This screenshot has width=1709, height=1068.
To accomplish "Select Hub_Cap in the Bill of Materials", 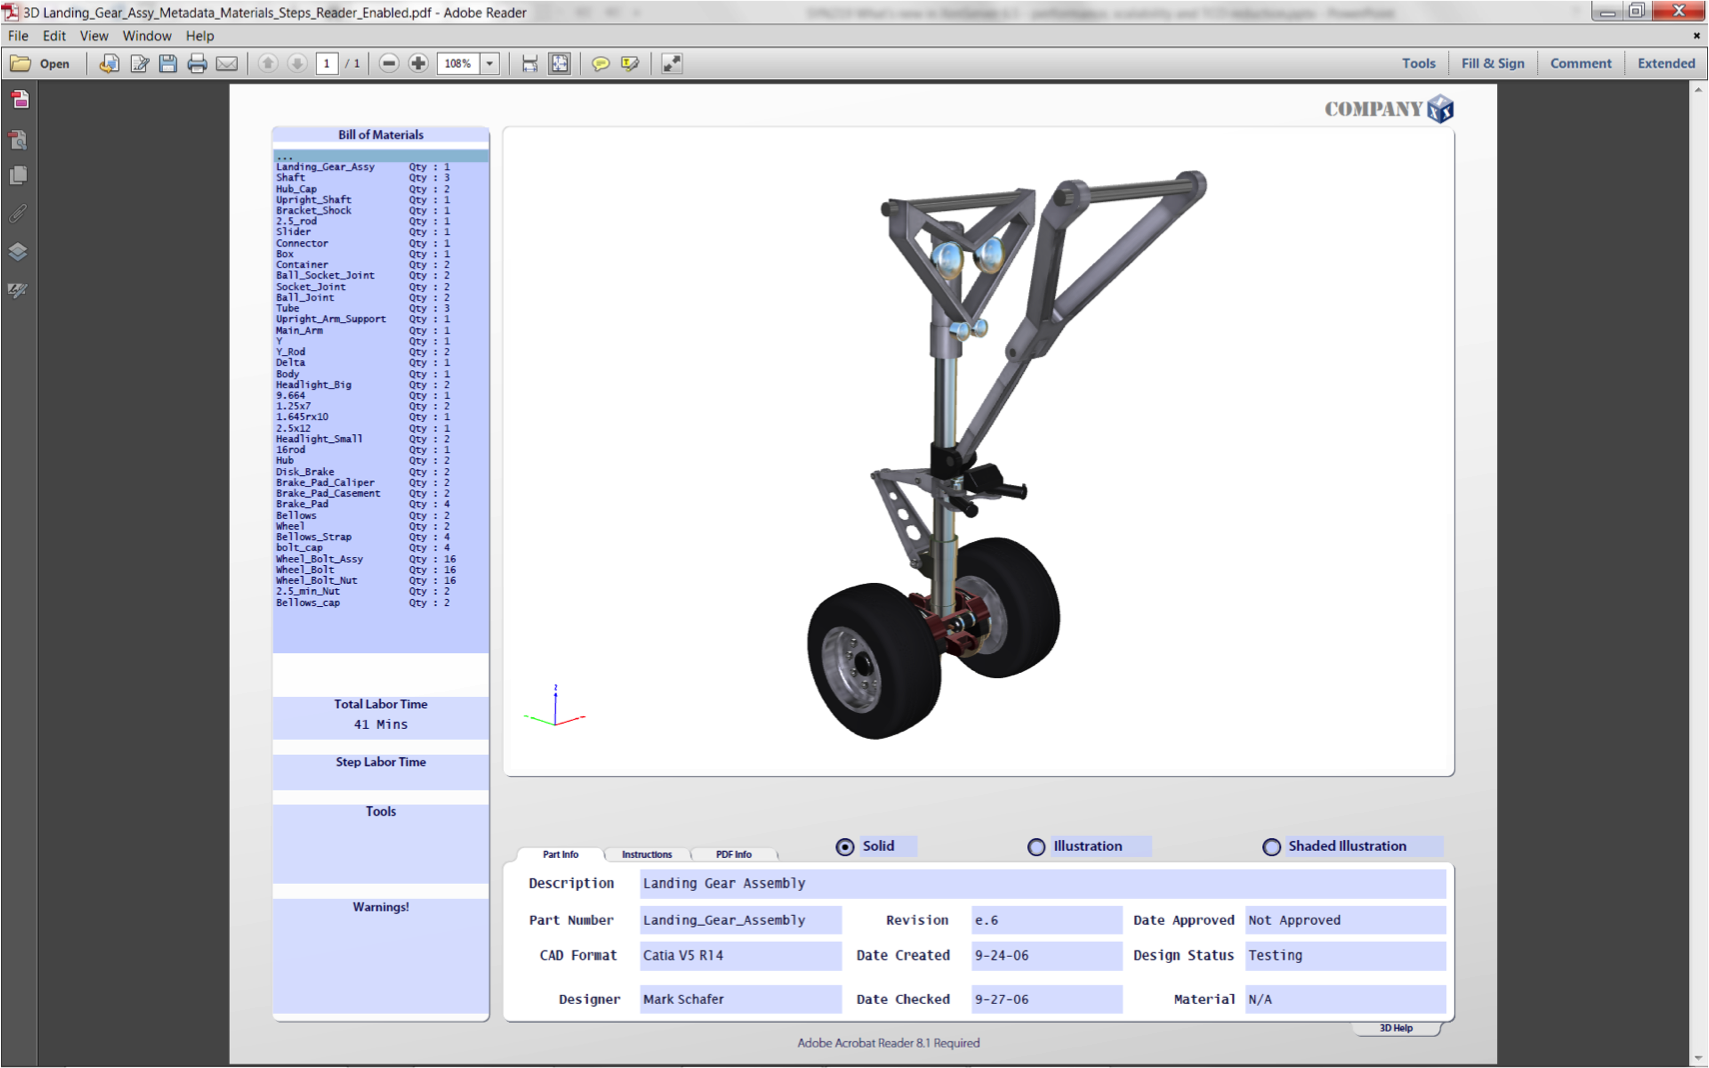I will click(x=297, y=189).
